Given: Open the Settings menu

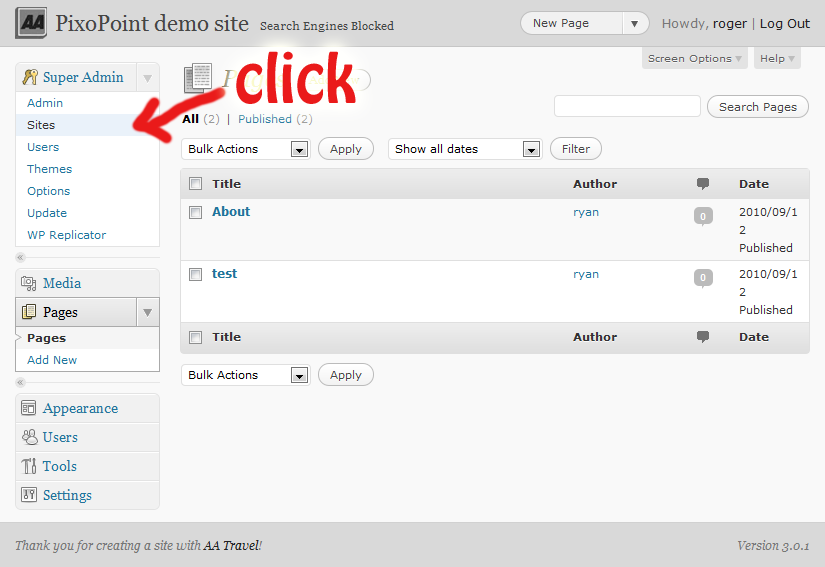Looking at the screenshot, I should pyautogui.click(x=67, y=495).
